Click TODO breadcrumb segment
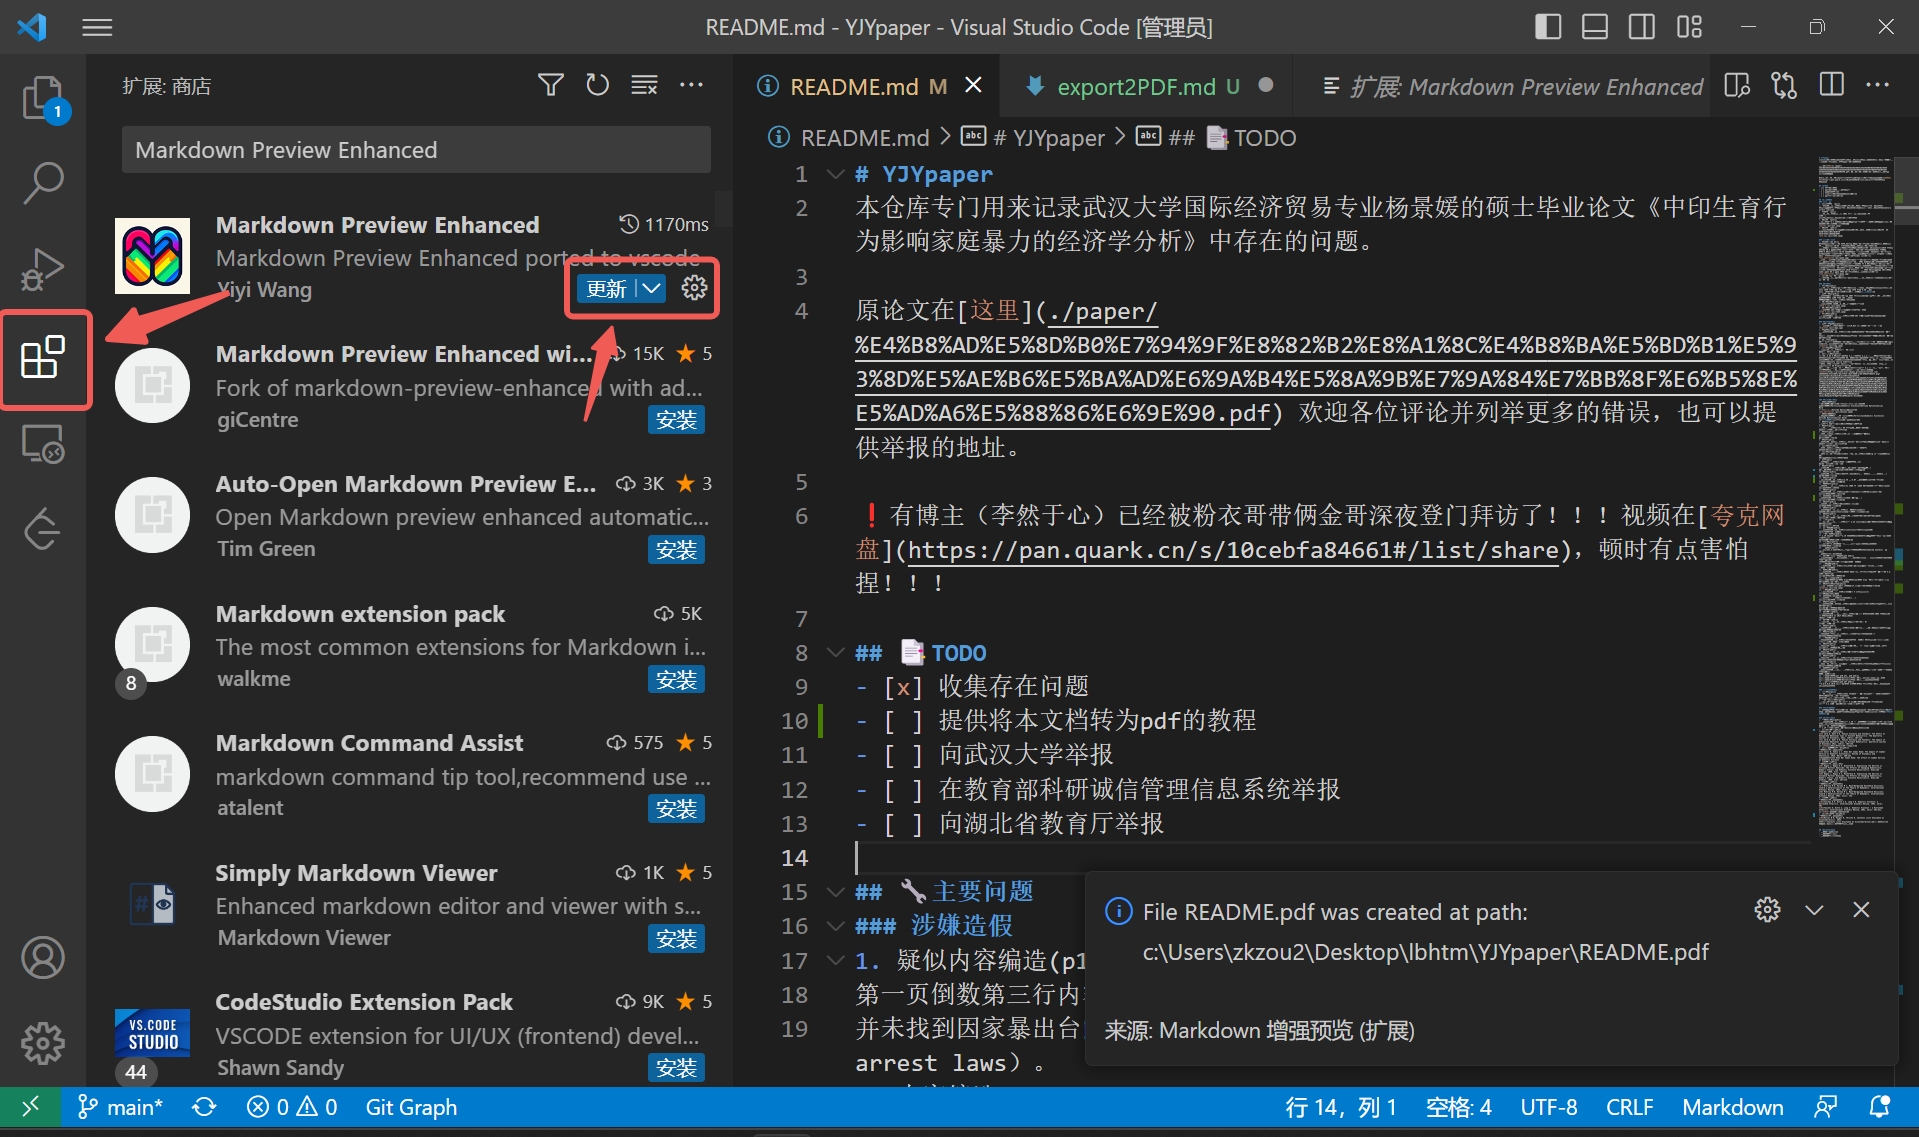Screen dimensions: 1919x1137 click(1251, 138)
